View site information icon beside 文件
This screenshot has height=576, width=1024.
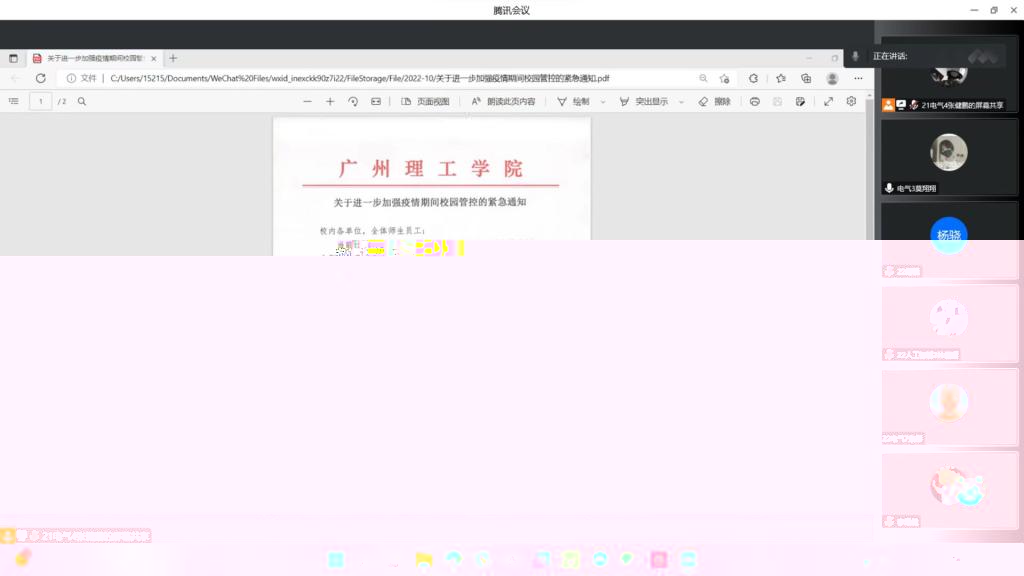click(x=71, y=78)
